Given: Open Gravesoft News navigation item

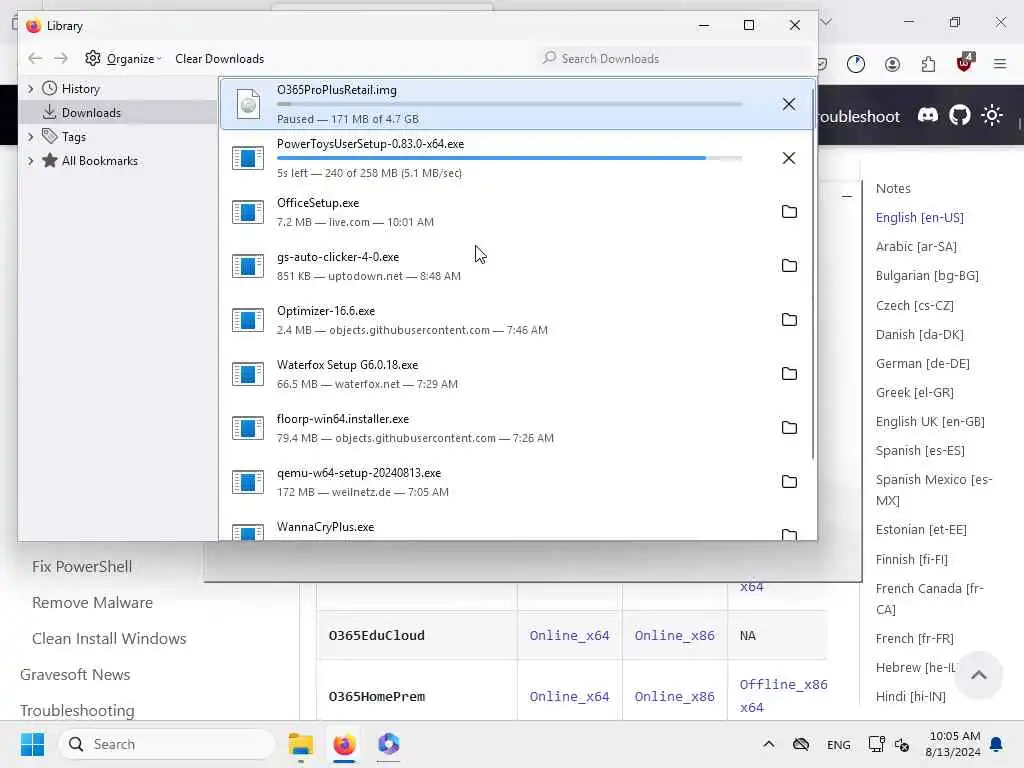Looking at the screenshot, I should 75,675.
